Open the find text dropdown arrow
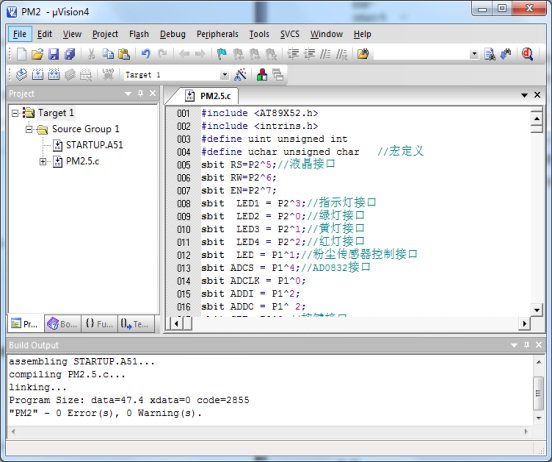552x462 pixels. click(x=474, y=54)
